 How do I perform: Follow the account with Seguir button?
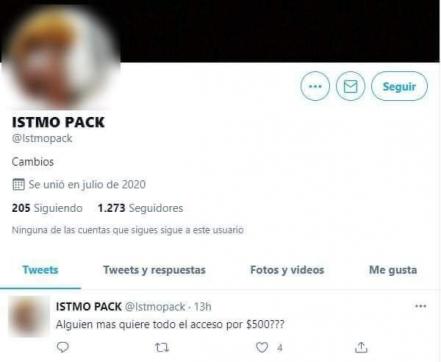point(399,86)
